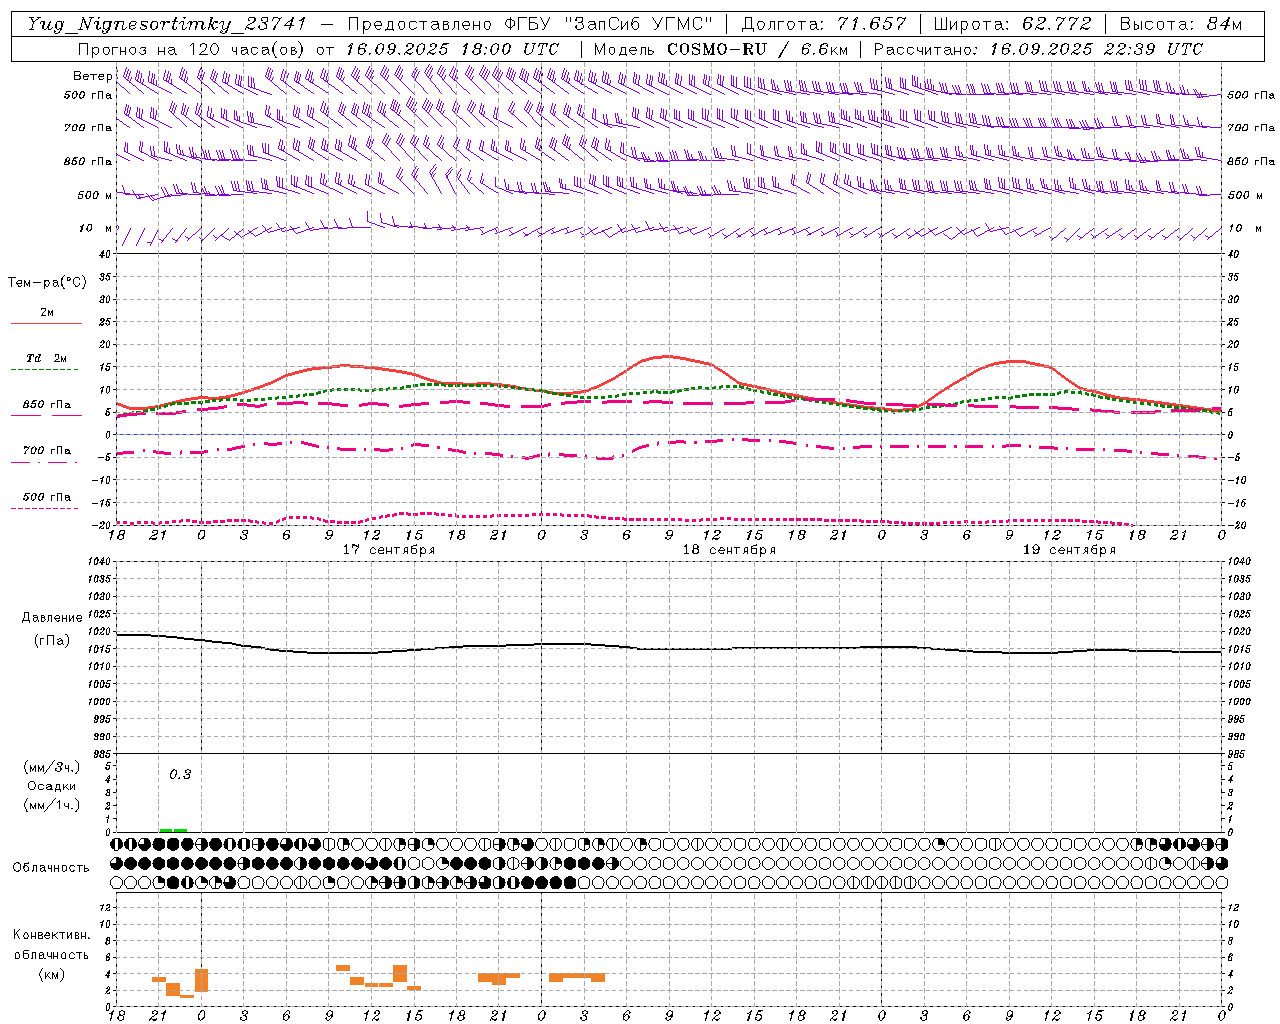Click the Тем-ра(°C) temperature panel label
1280x1024 pixels.
click(47, 283)
